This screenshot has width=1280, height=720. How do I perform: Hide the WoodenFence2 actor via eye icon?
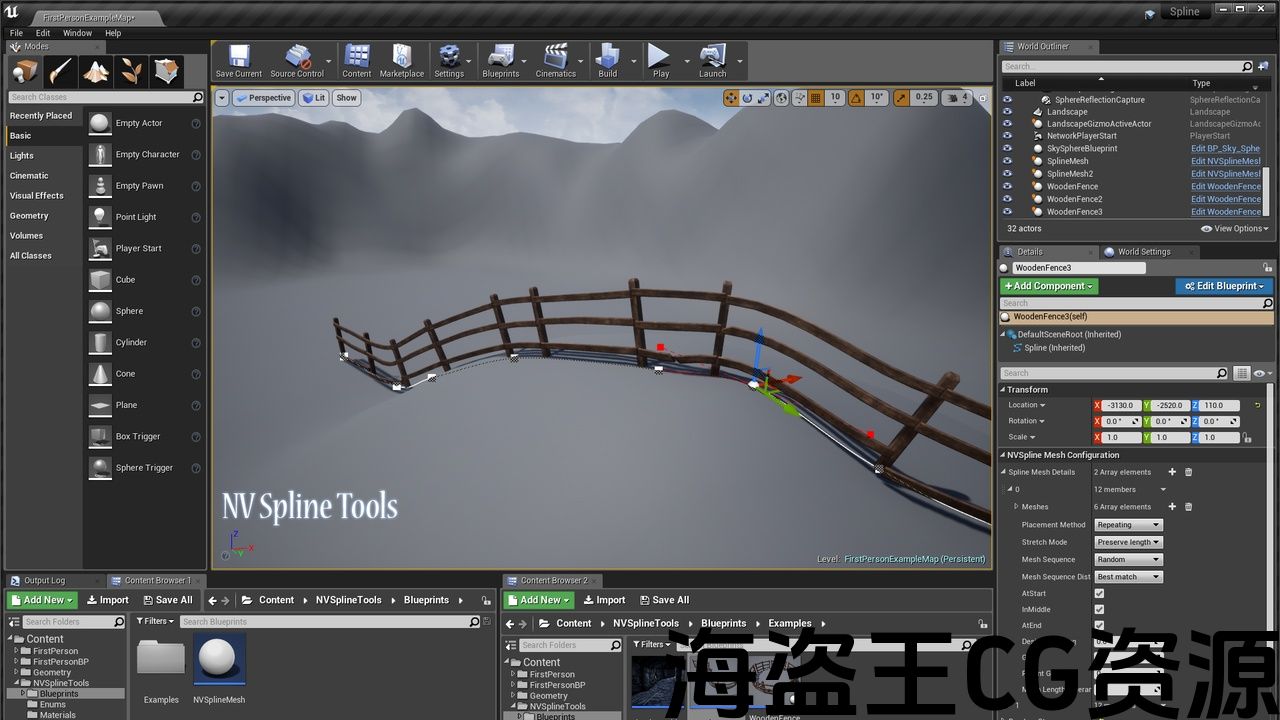click(x=1007, y=199)
